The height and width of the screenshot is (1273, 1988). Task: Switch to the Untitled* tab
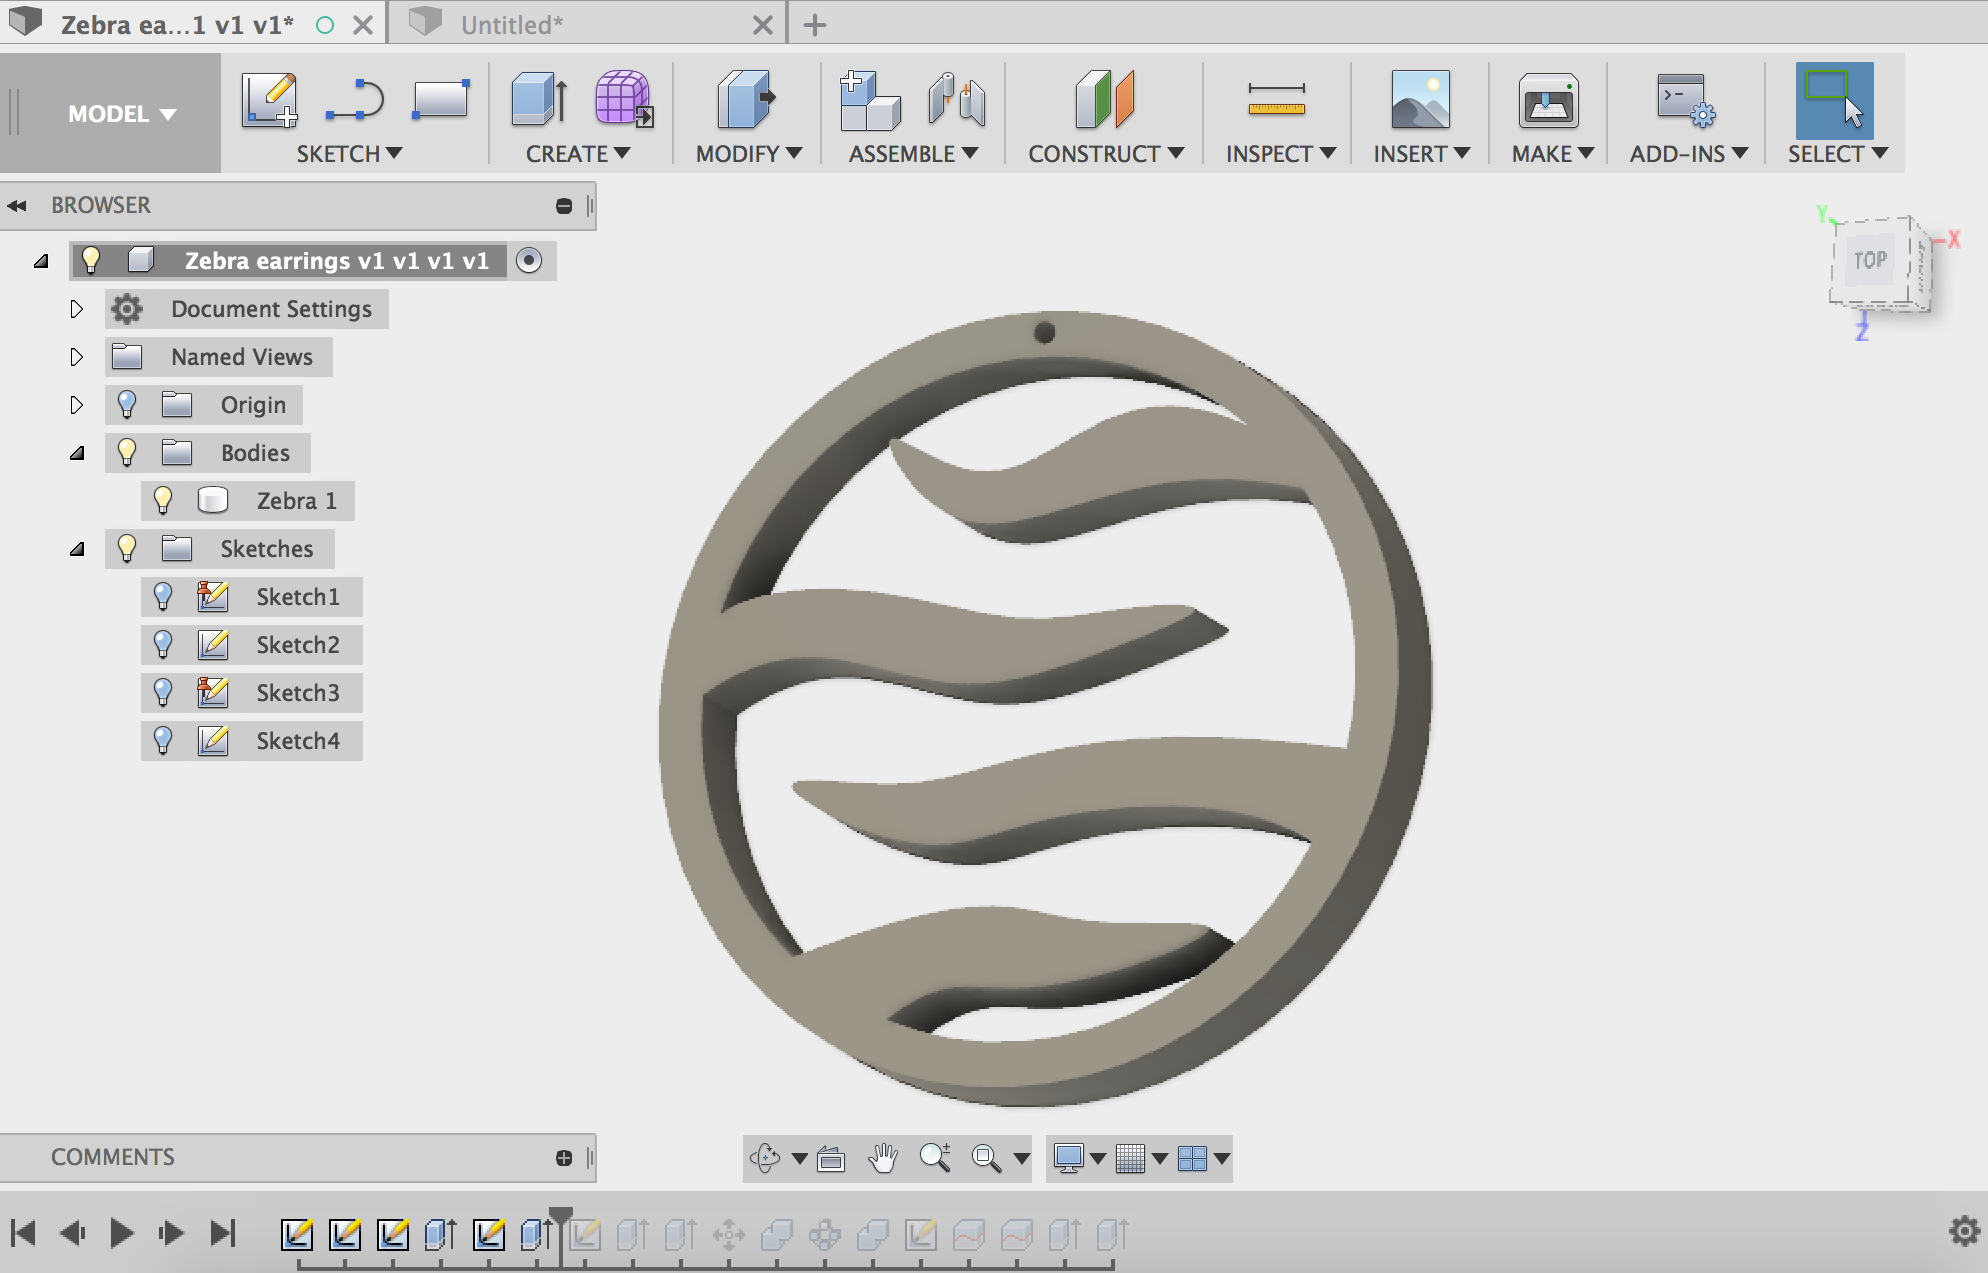[x=512, y=24]
